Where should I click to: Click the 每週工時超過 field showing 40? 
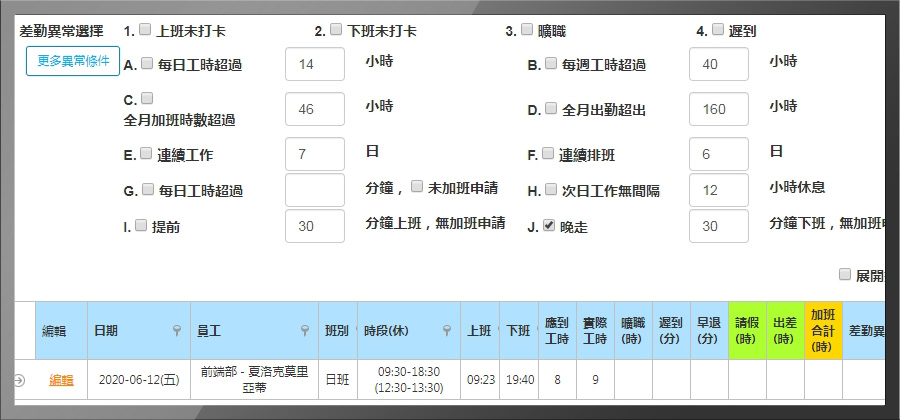718,64
